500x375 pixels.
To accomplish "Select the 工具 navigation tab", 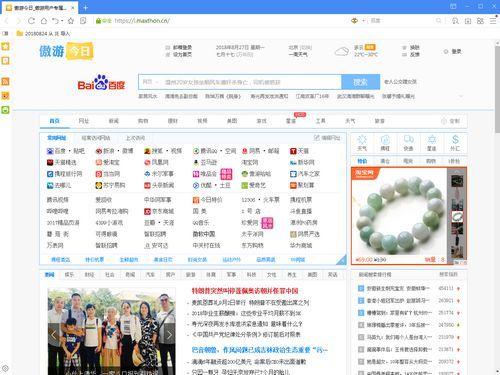I will (x=321, y=121).
